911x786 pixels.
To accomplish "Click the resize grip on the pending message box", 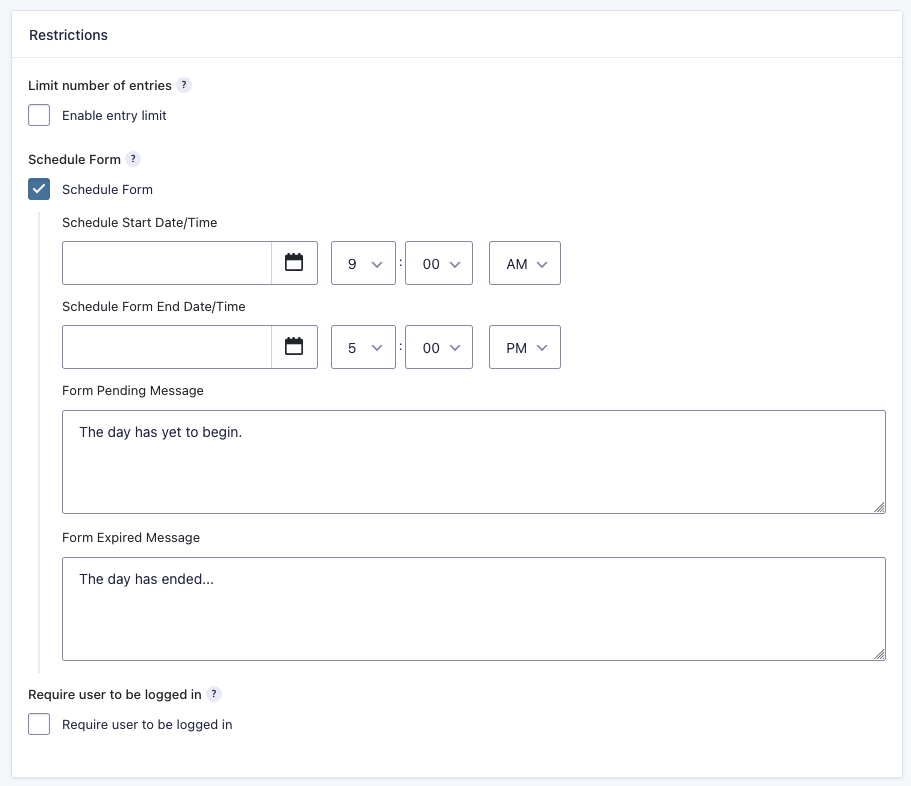I will click(881, 508).
